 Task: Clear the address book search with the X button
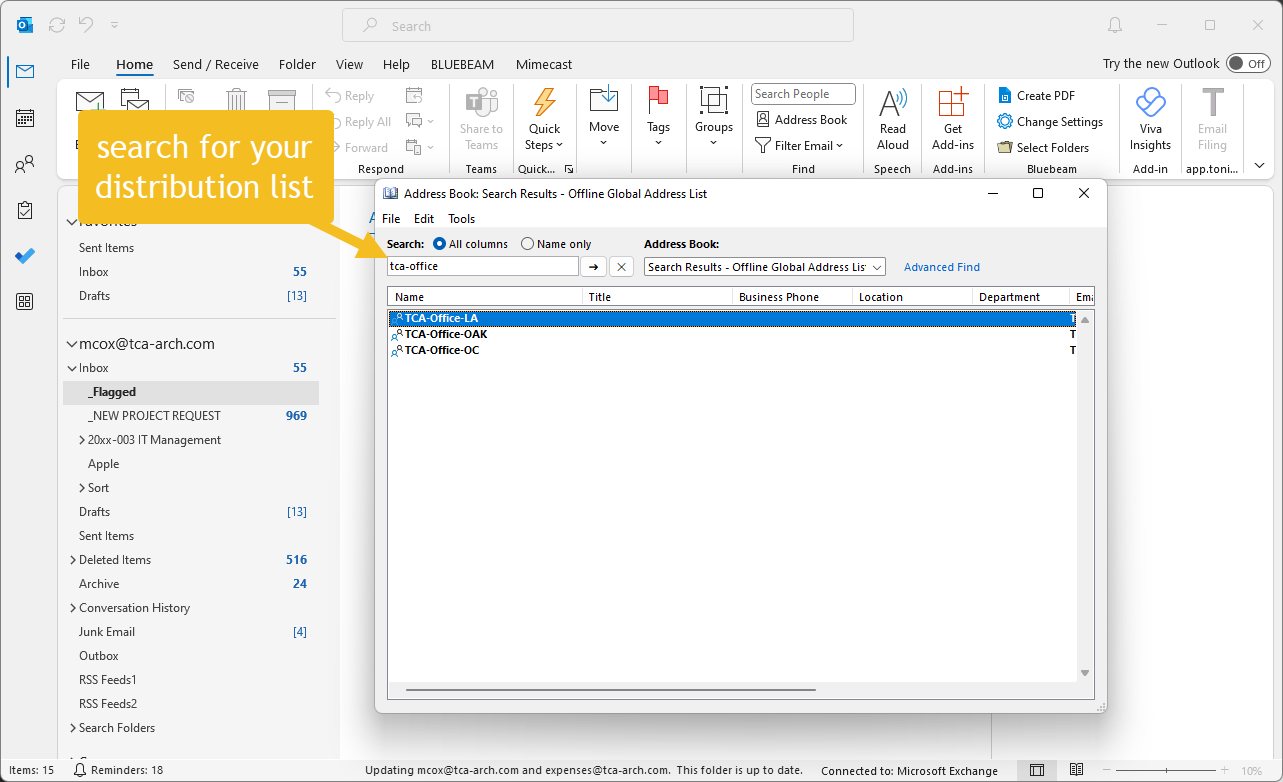pyautogui.click(x=621, y=267)
